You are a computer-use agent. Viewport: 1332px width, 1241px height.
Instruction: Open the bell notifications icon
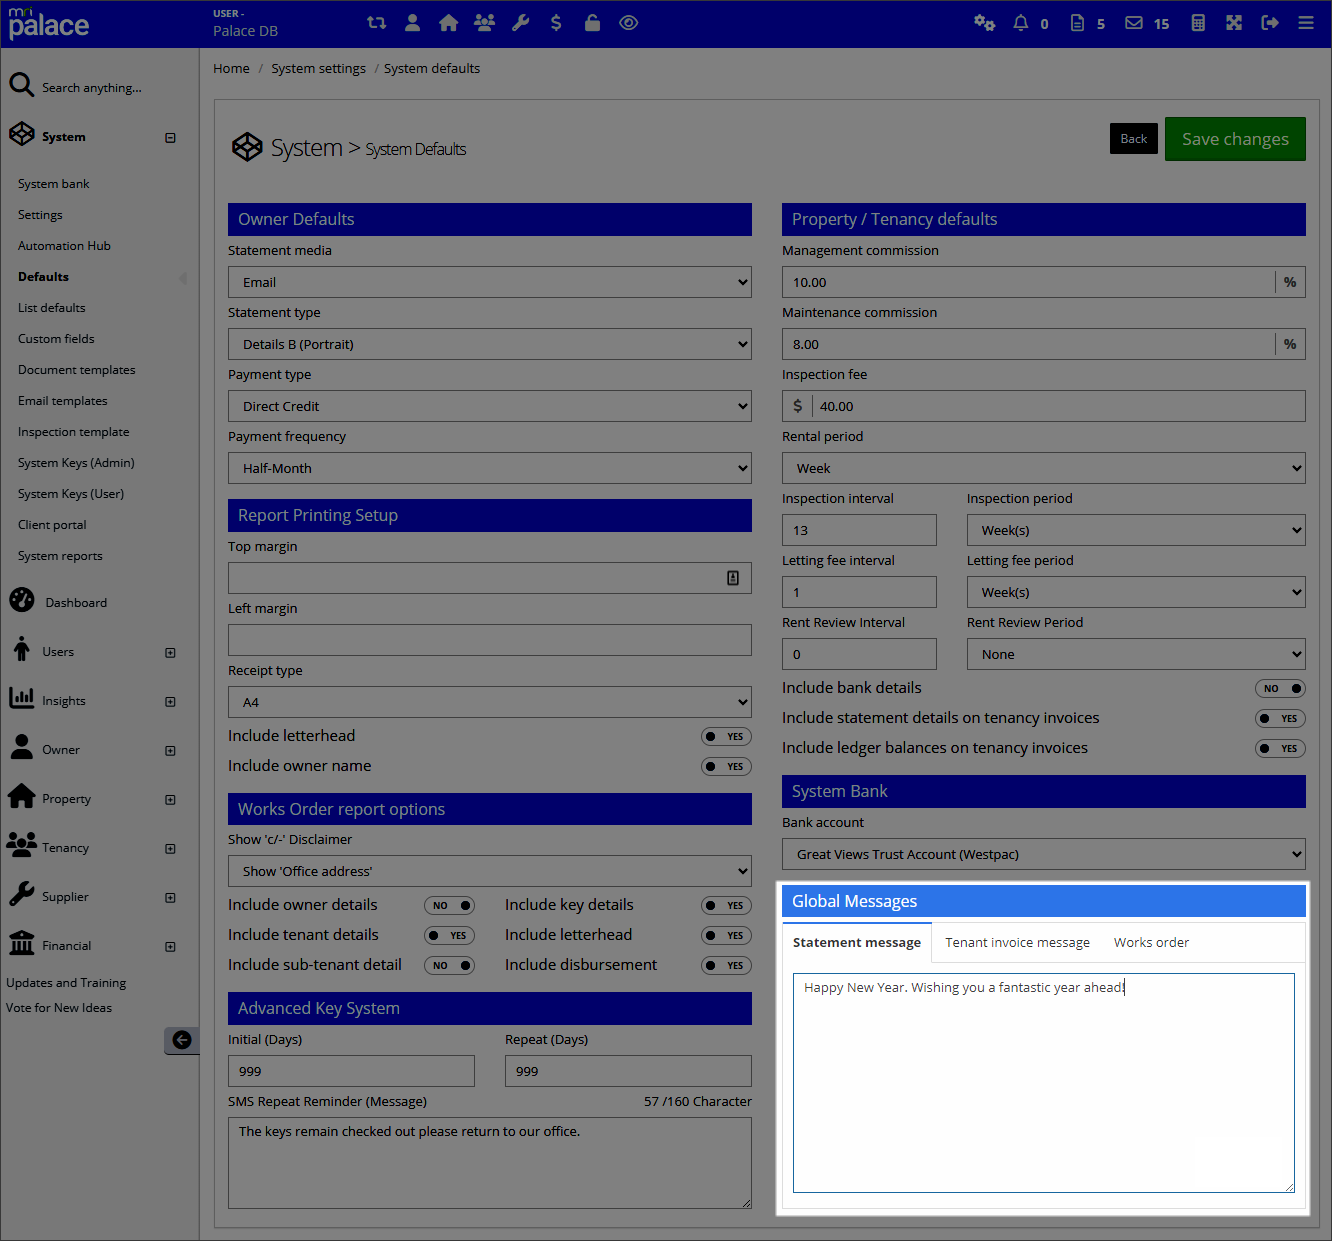(1020, 23)
